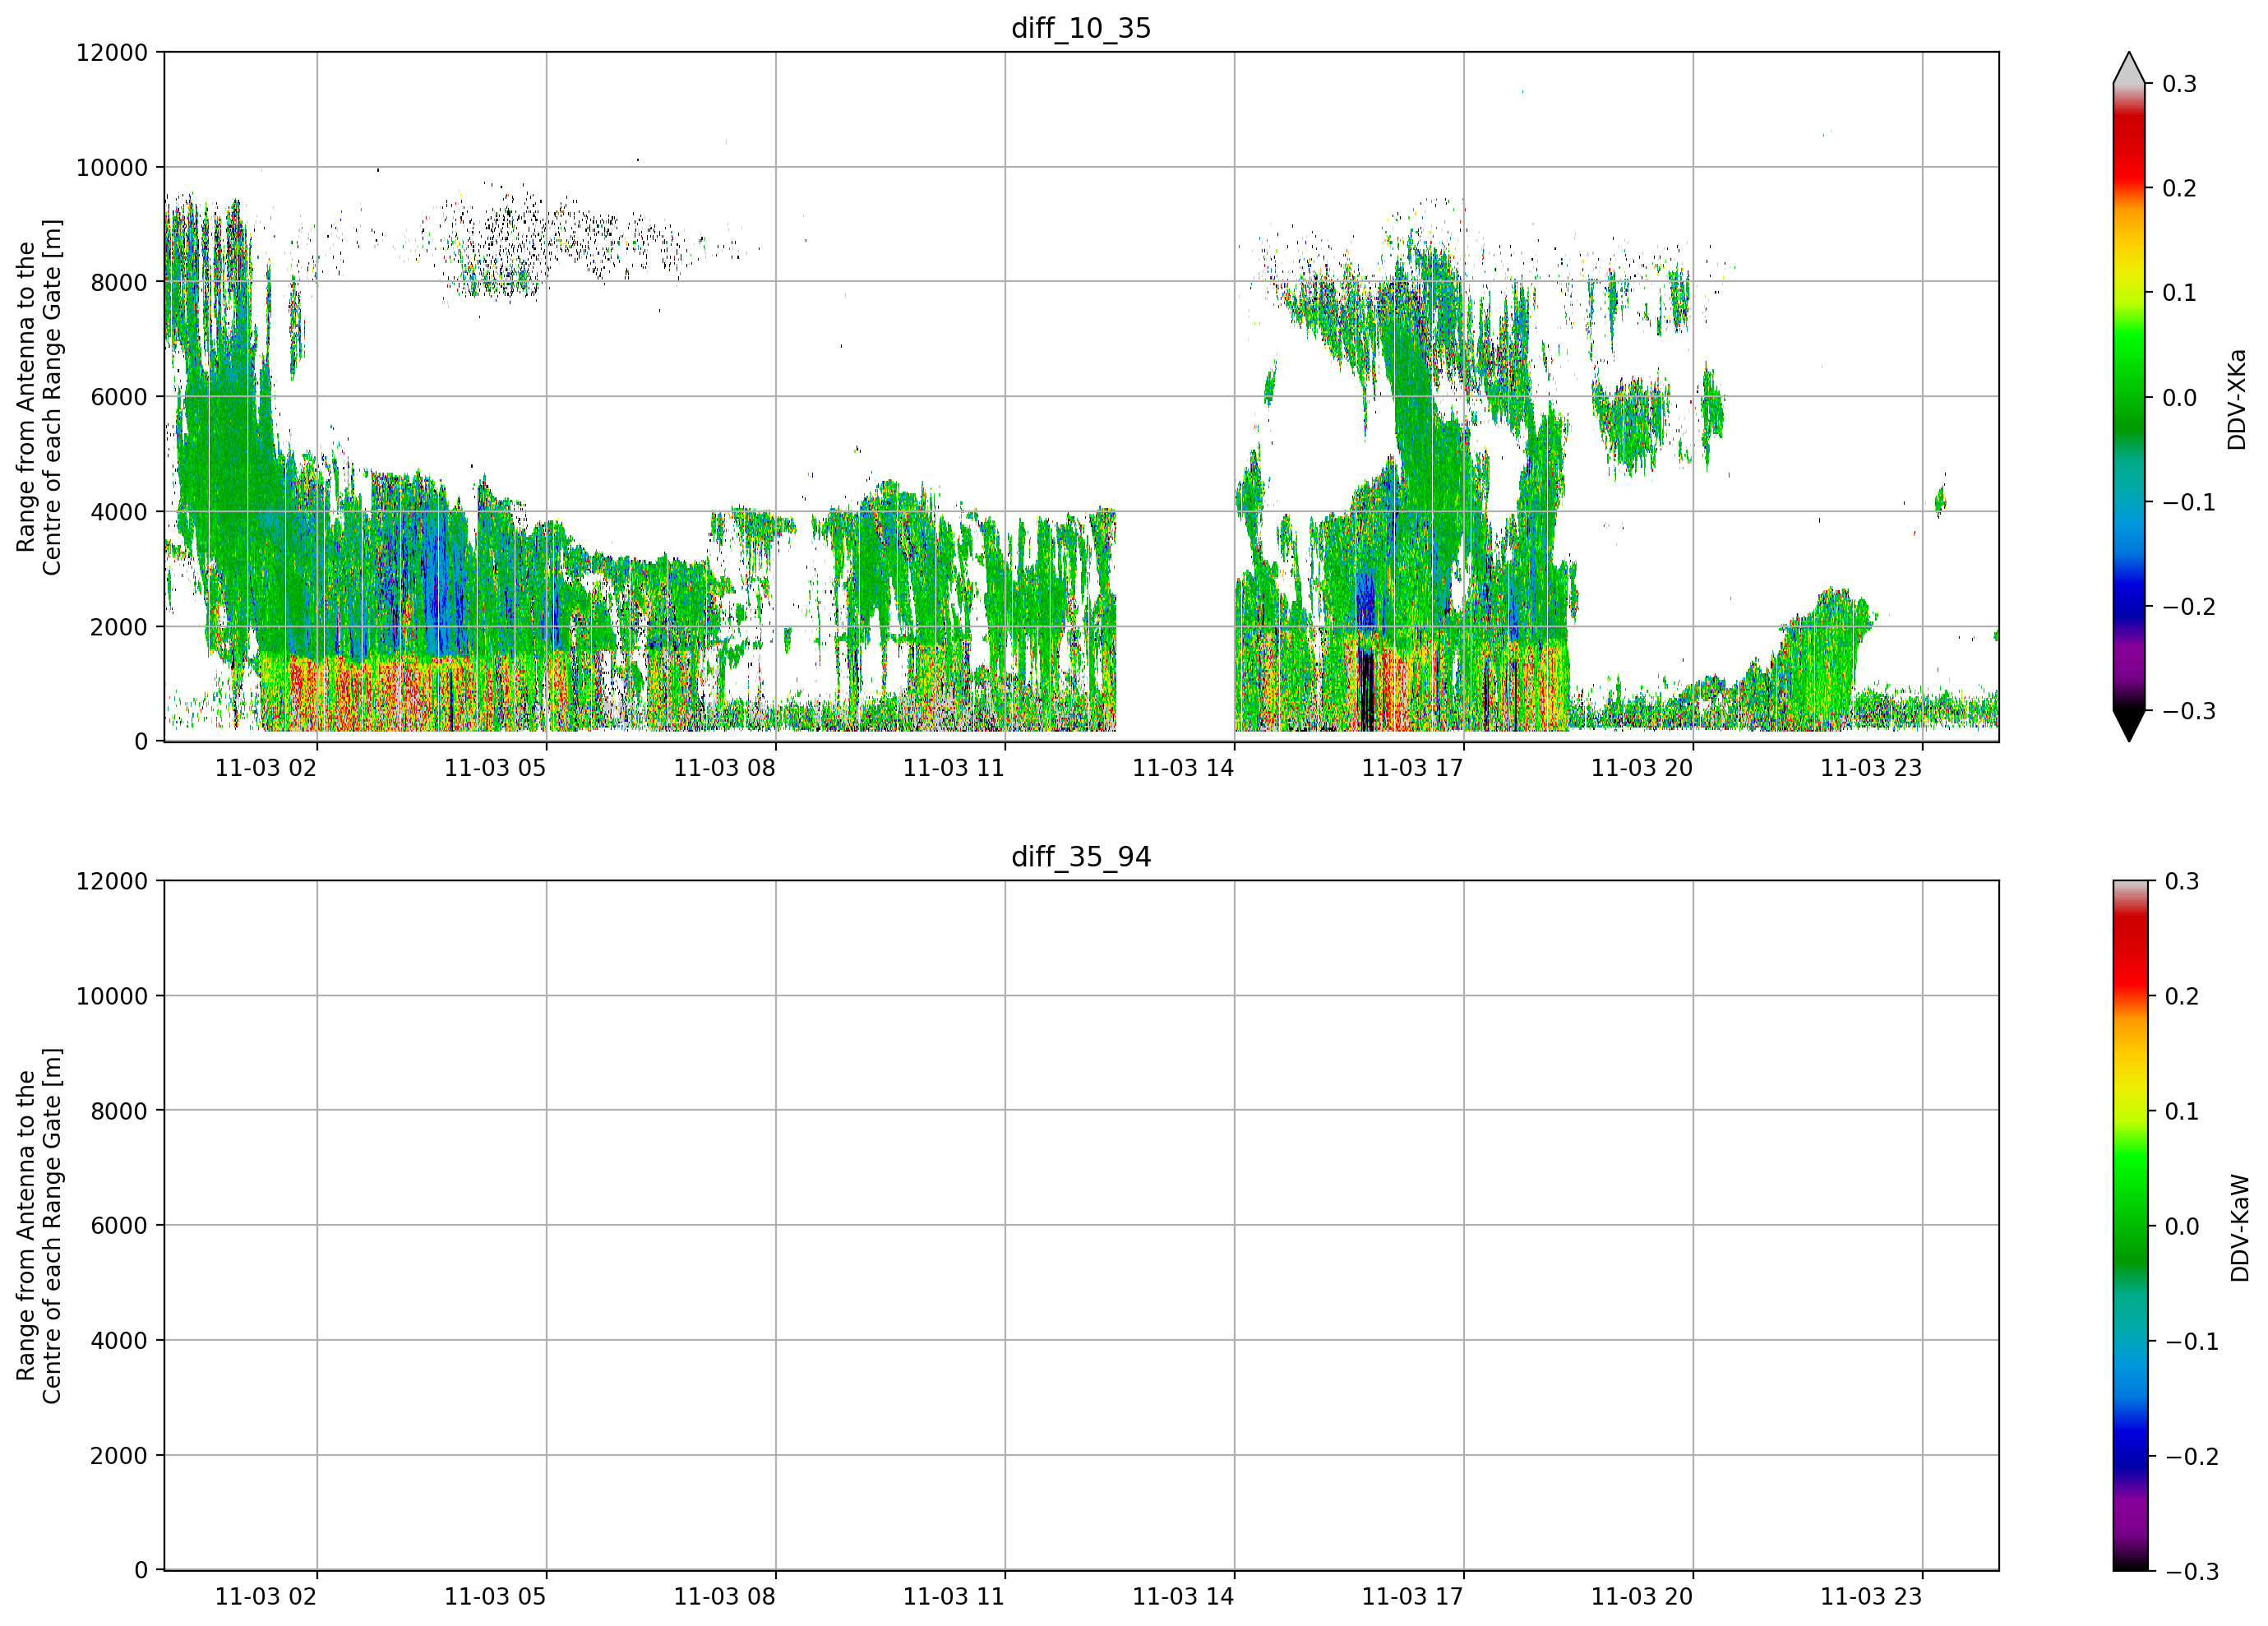Click the 0.2 tick on DDV-XKa colorbar
The height and width of the screenshot is (1626, 2268).
tap(2179, 188)
